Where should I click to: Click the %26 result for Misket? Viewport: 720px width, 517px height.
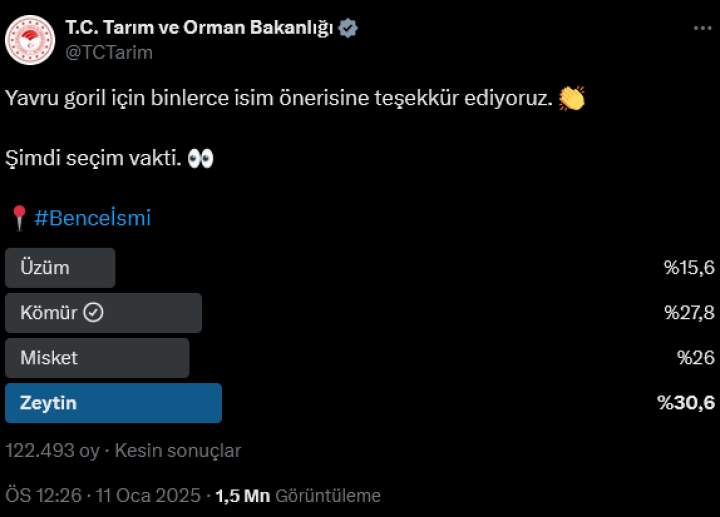pyautogui.click(x=695, y=358)
